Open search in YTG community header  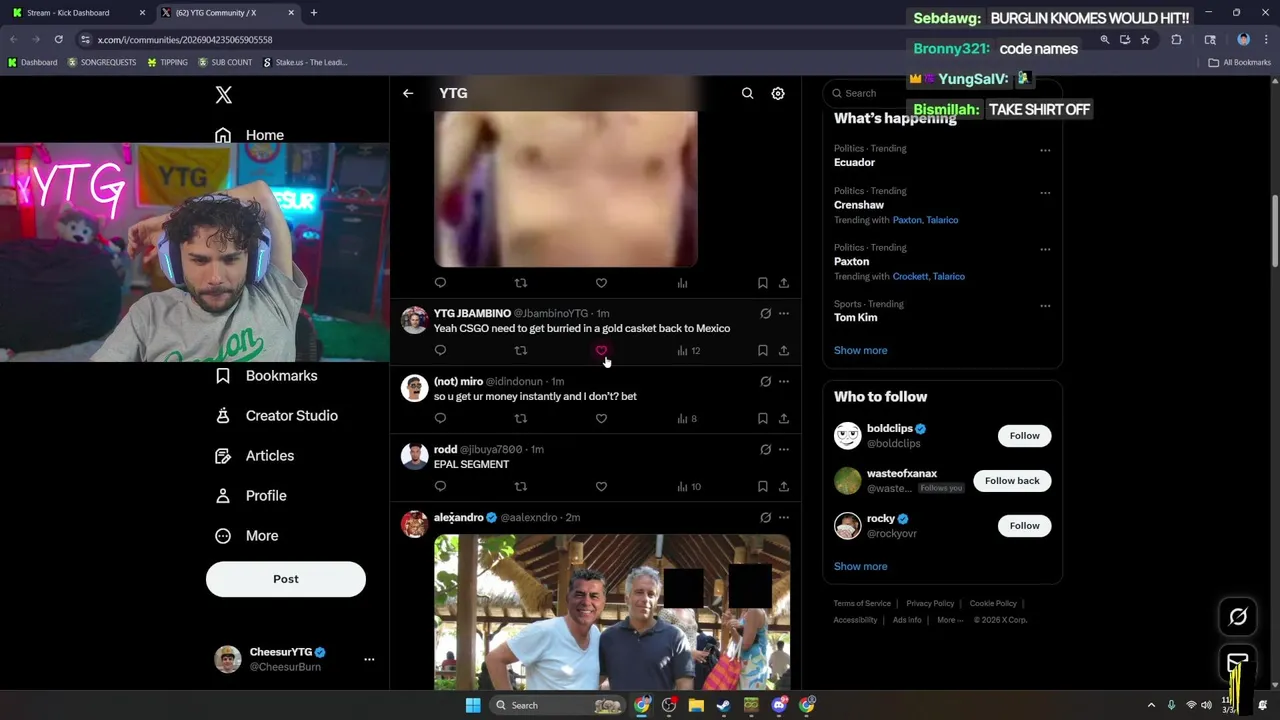[x=747, y=93]
